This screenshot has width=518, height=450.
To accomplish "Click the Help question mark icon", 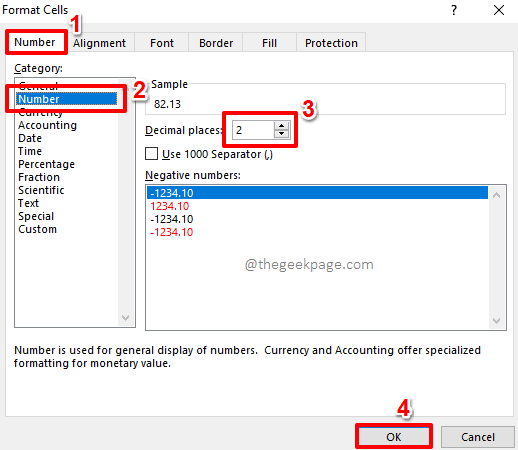I will [454, 10].
